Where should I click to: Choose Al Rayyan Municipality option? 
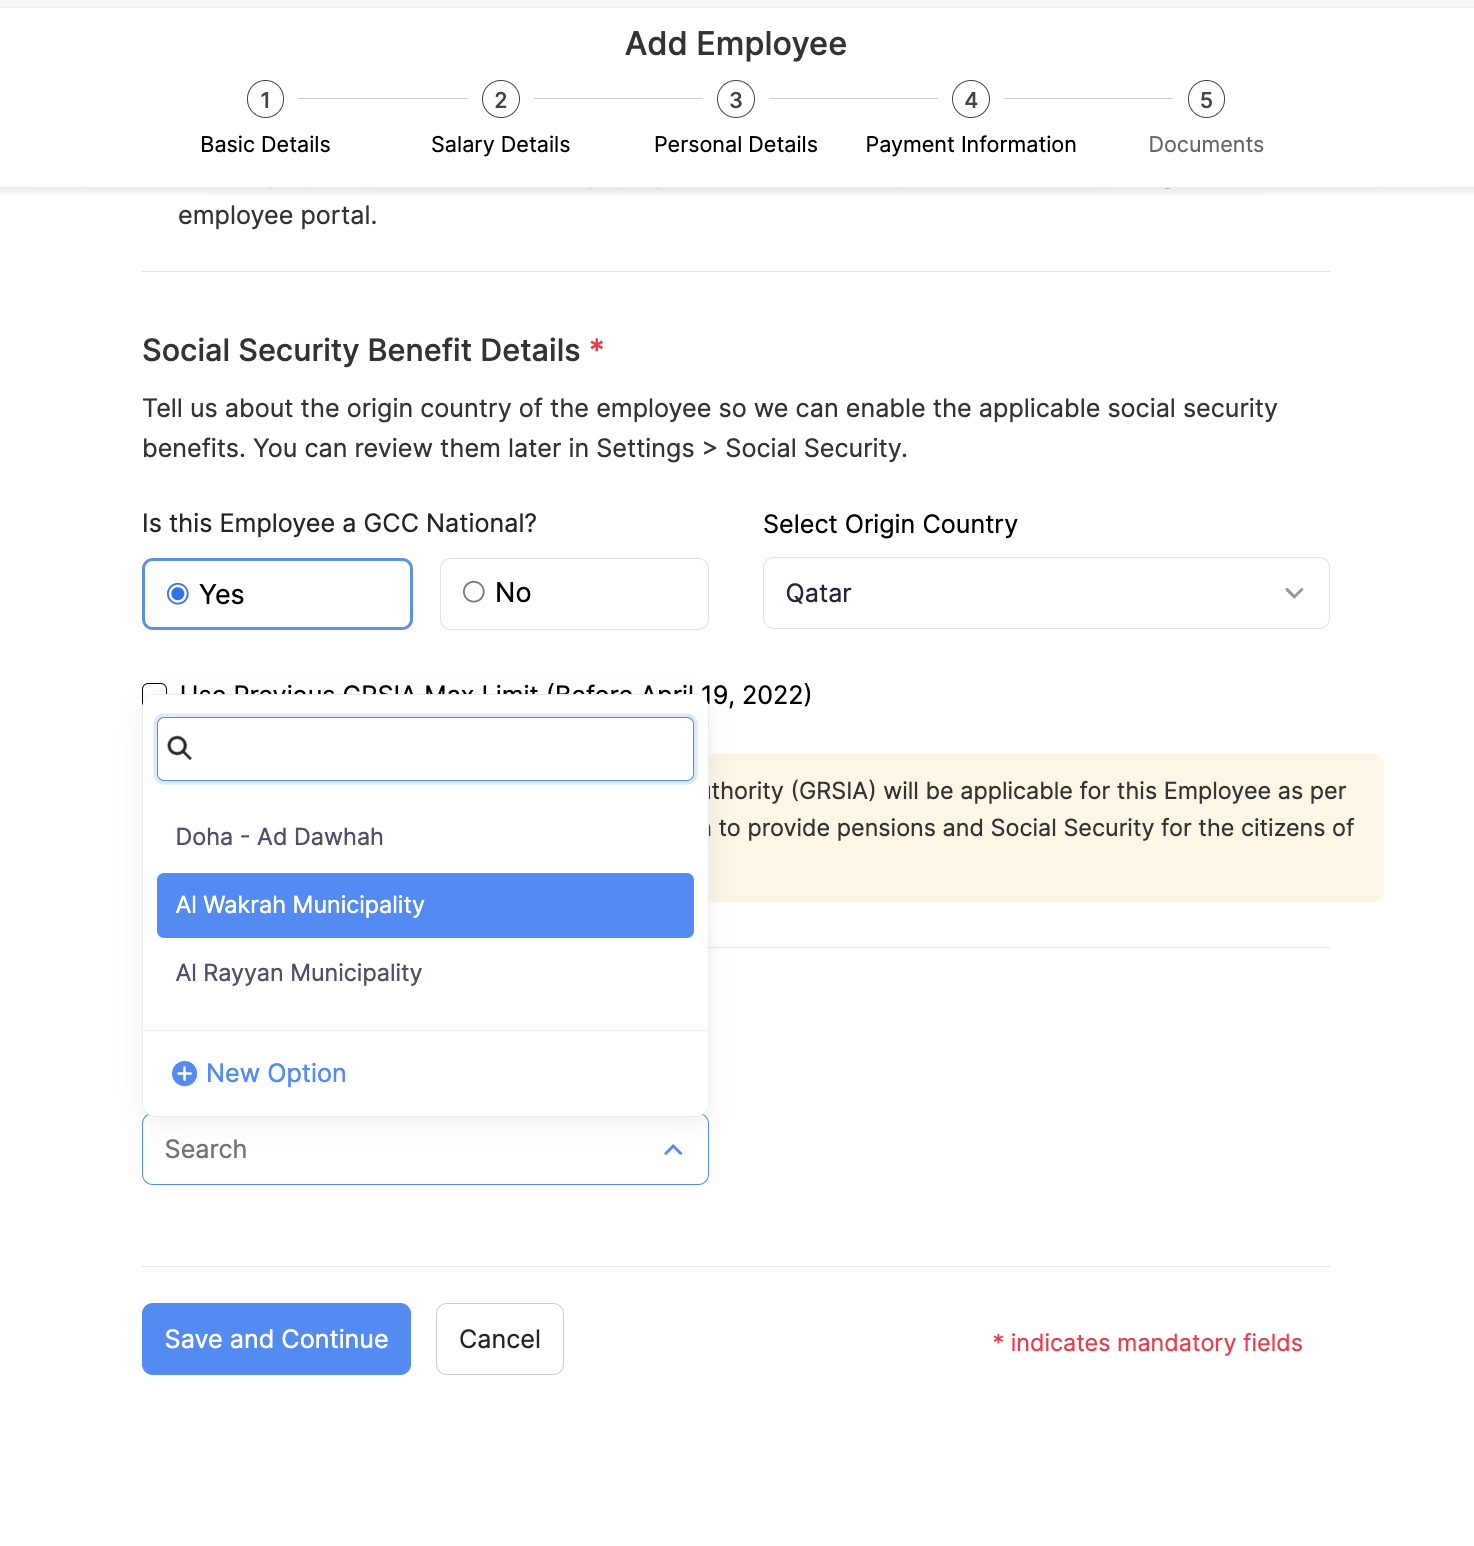(x=299, y=973)
